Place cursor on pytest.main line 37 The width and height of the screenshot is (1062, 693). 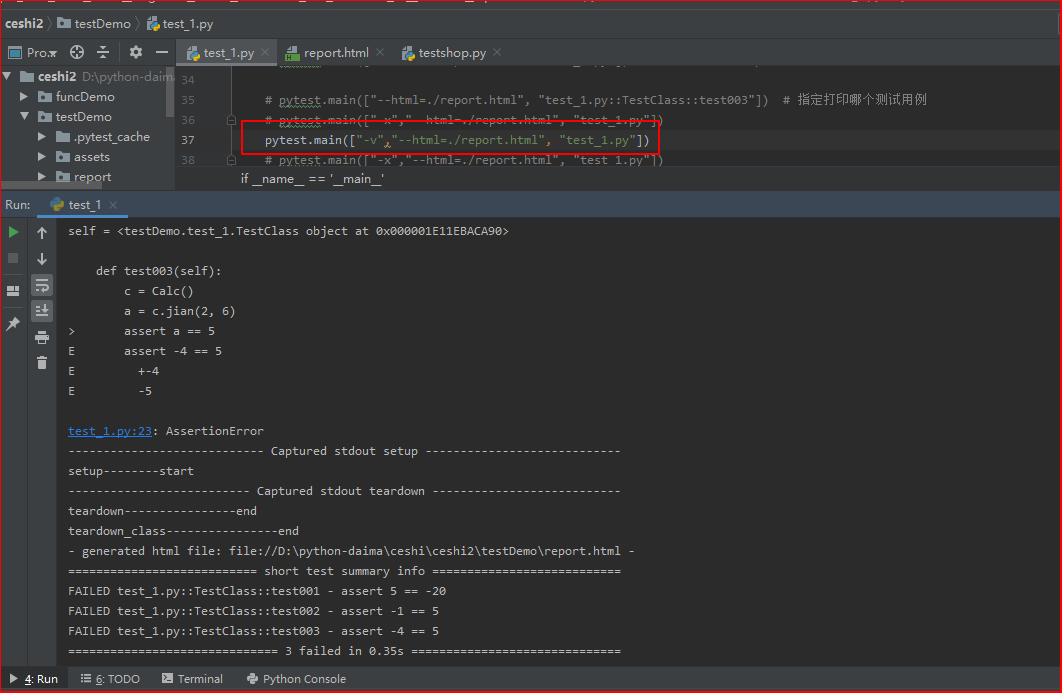[456, 140]
